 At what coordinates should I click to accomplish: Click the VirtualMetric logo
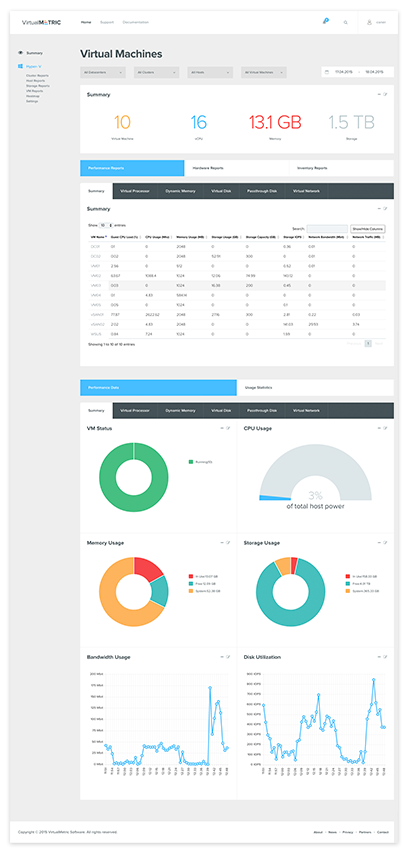[x=41, y=23]
